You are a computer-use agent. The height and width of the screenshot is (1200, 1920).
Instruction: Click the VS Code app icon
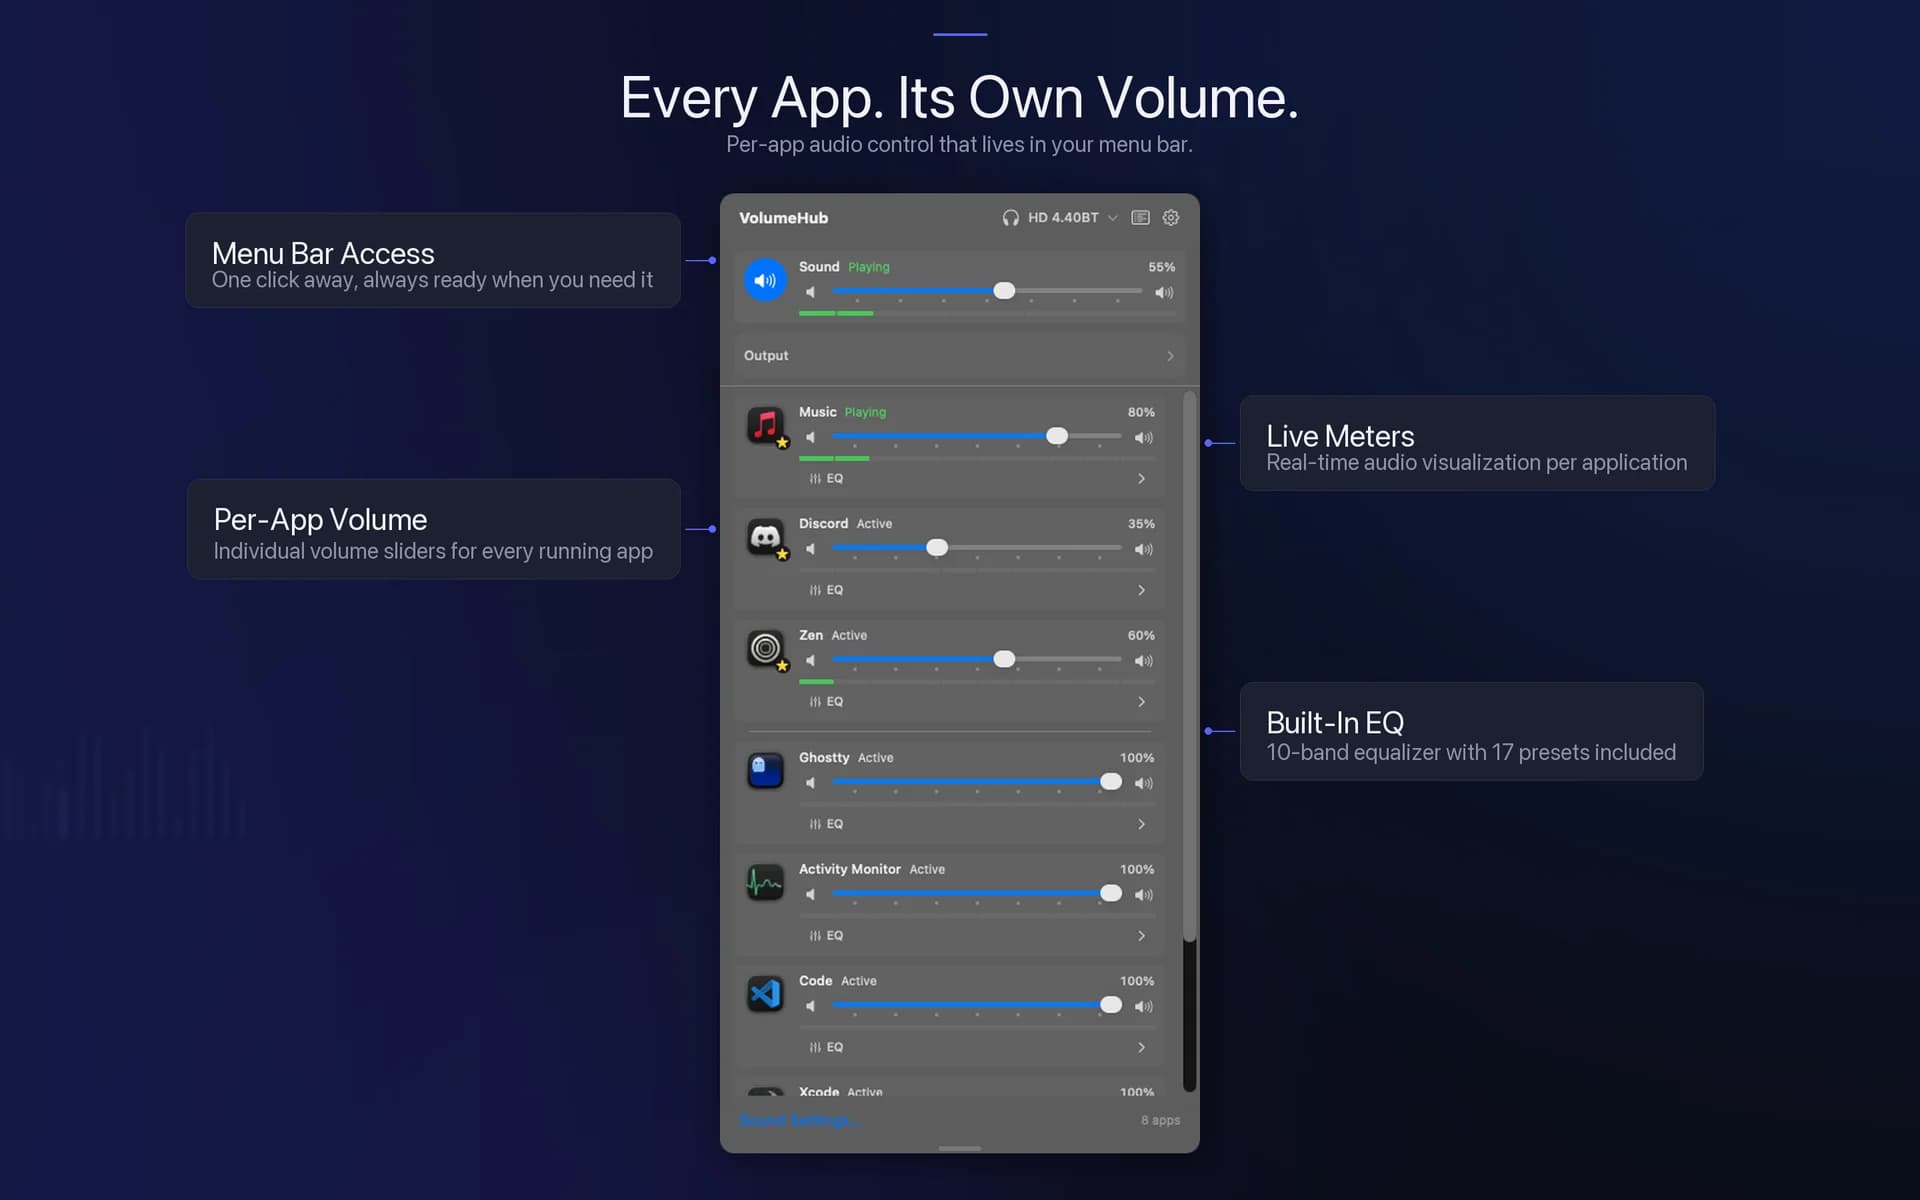coord(765,993)
